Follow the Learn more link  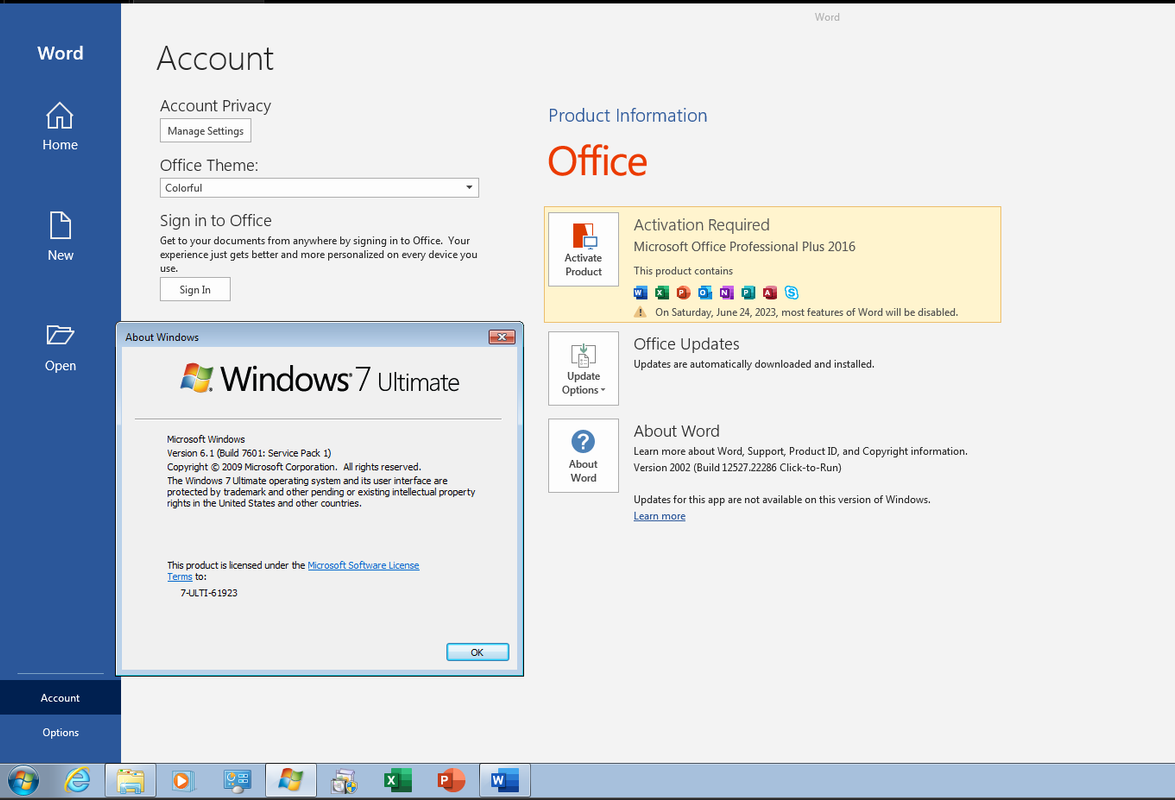(x=659, y=516)
